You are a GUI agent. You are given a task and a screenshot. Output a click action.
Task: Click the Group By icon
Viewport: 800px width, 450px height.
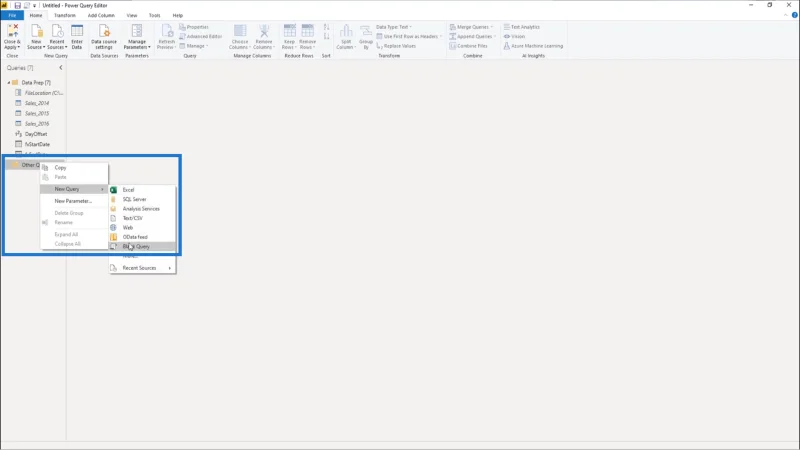pos(366,31)
